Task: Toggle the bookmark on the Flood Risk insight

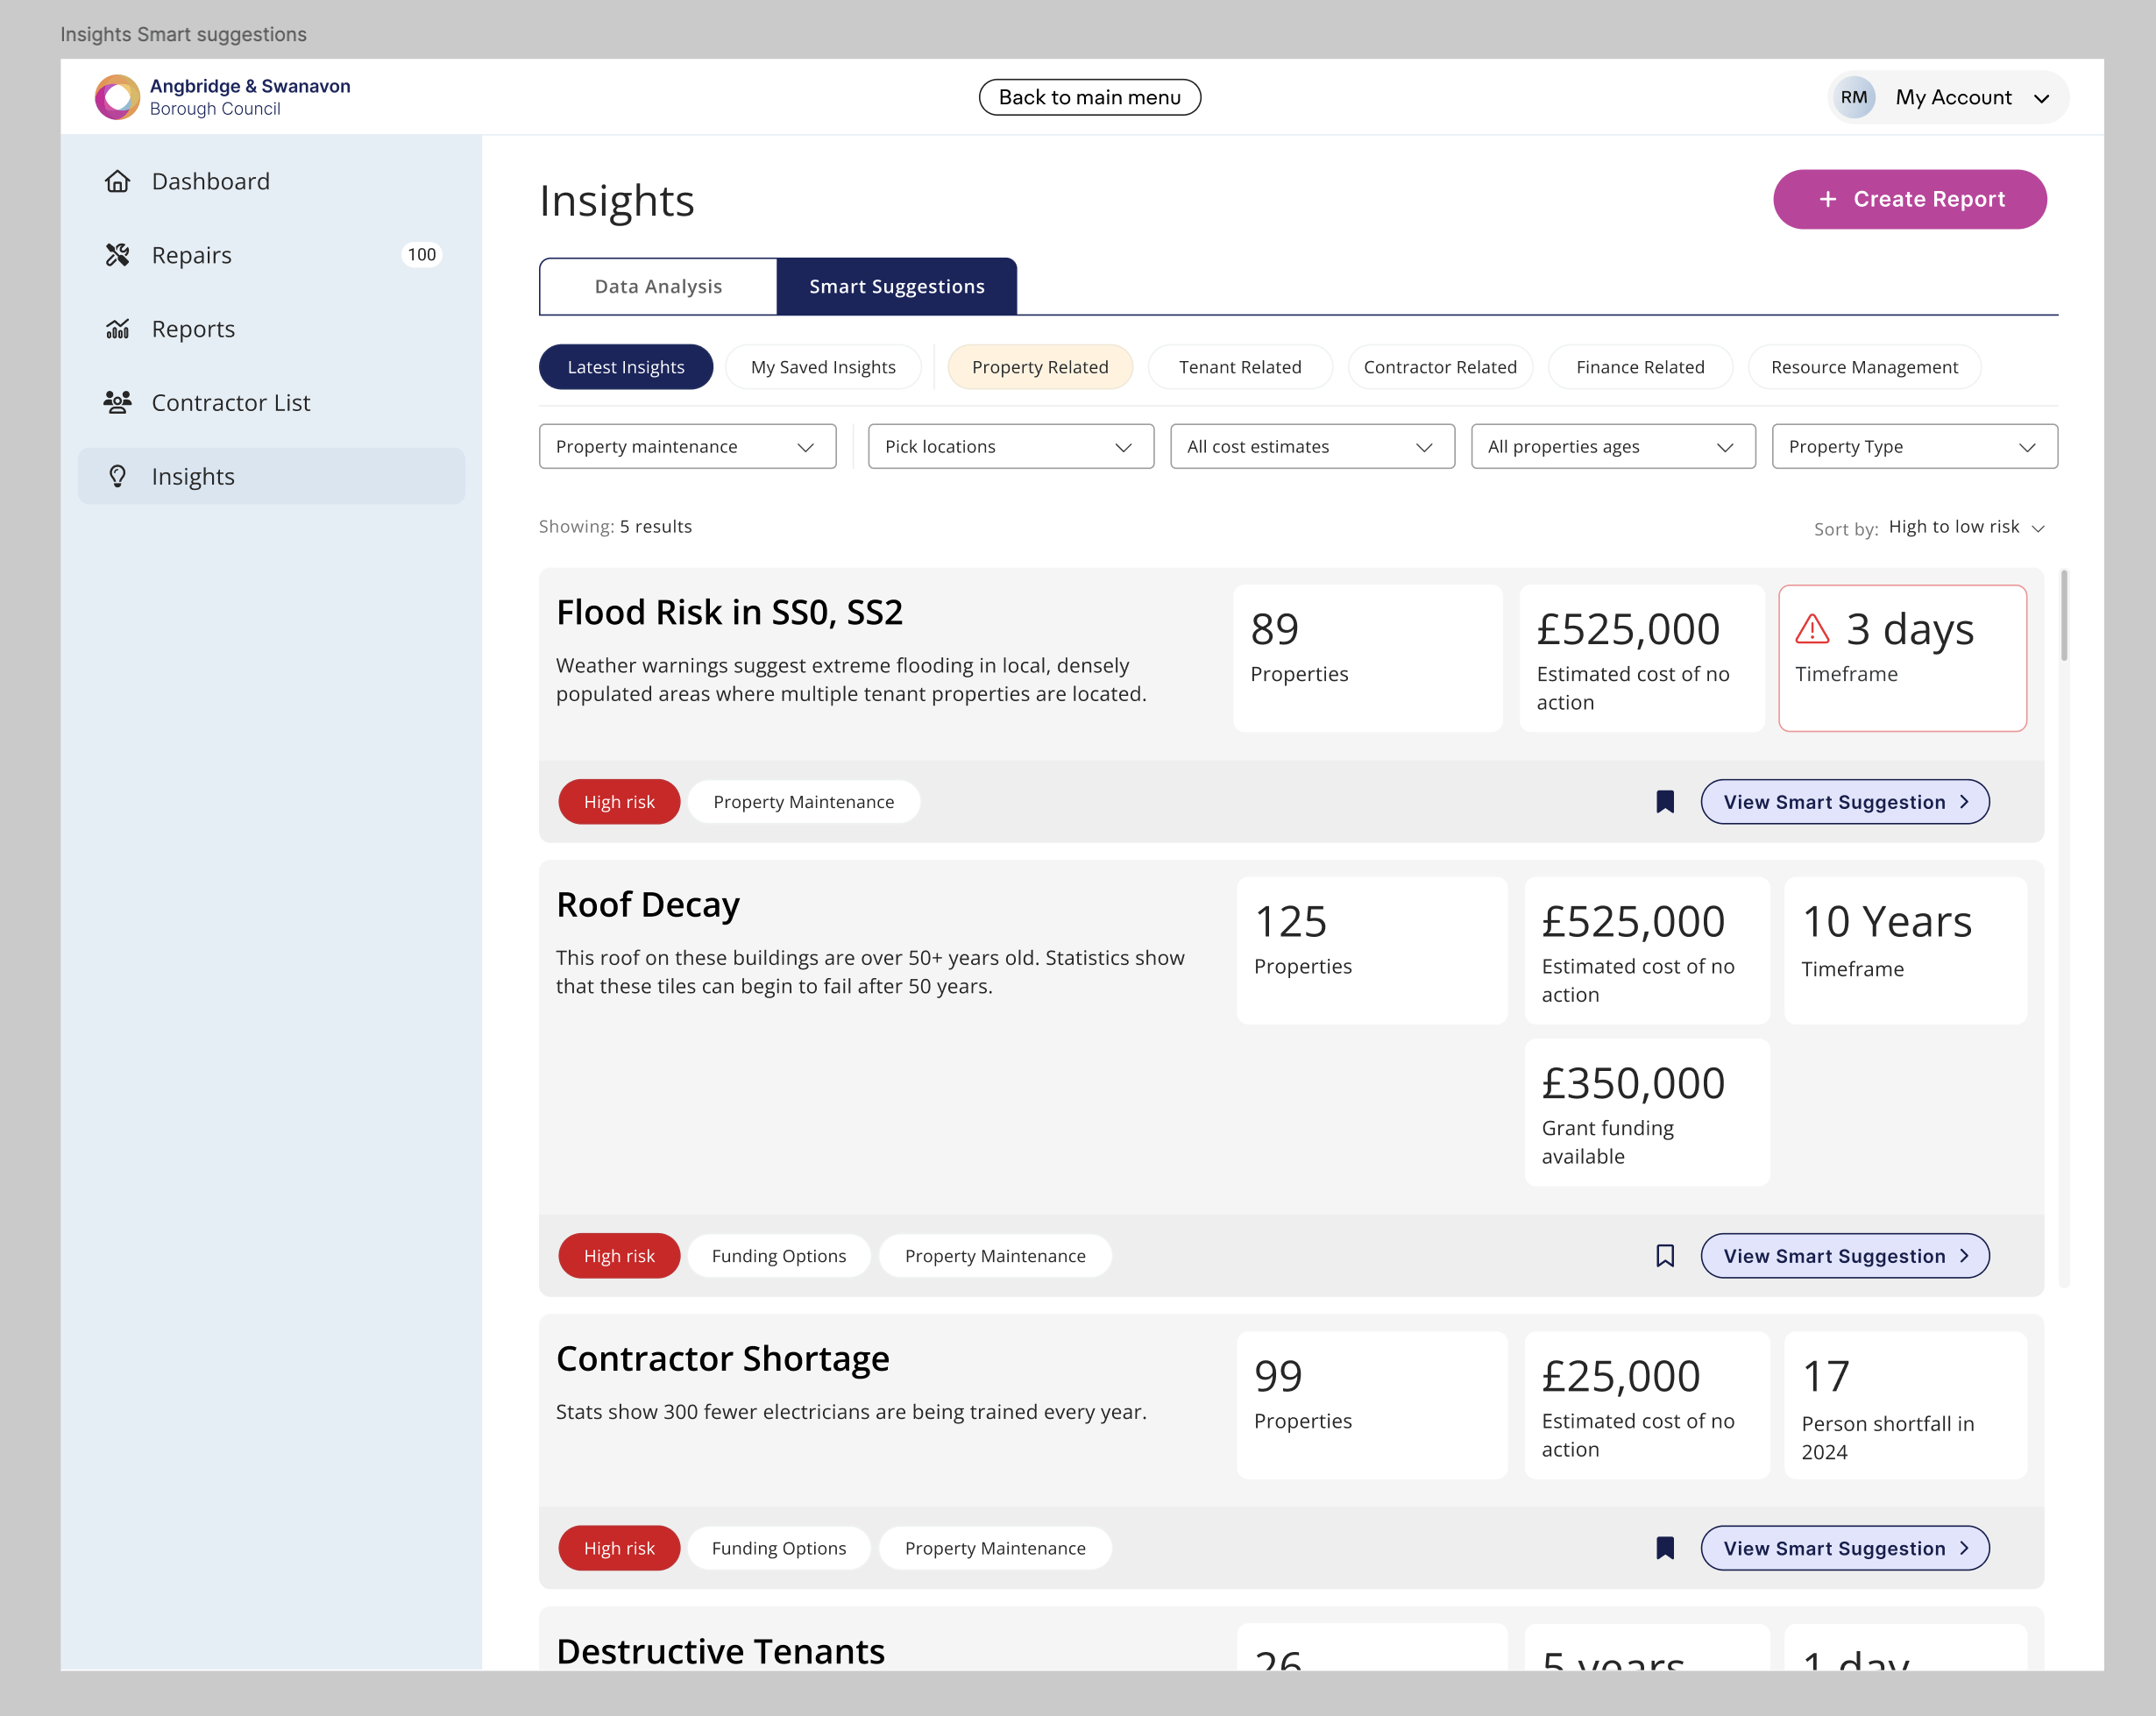Action: click(x=1665, y=802)
